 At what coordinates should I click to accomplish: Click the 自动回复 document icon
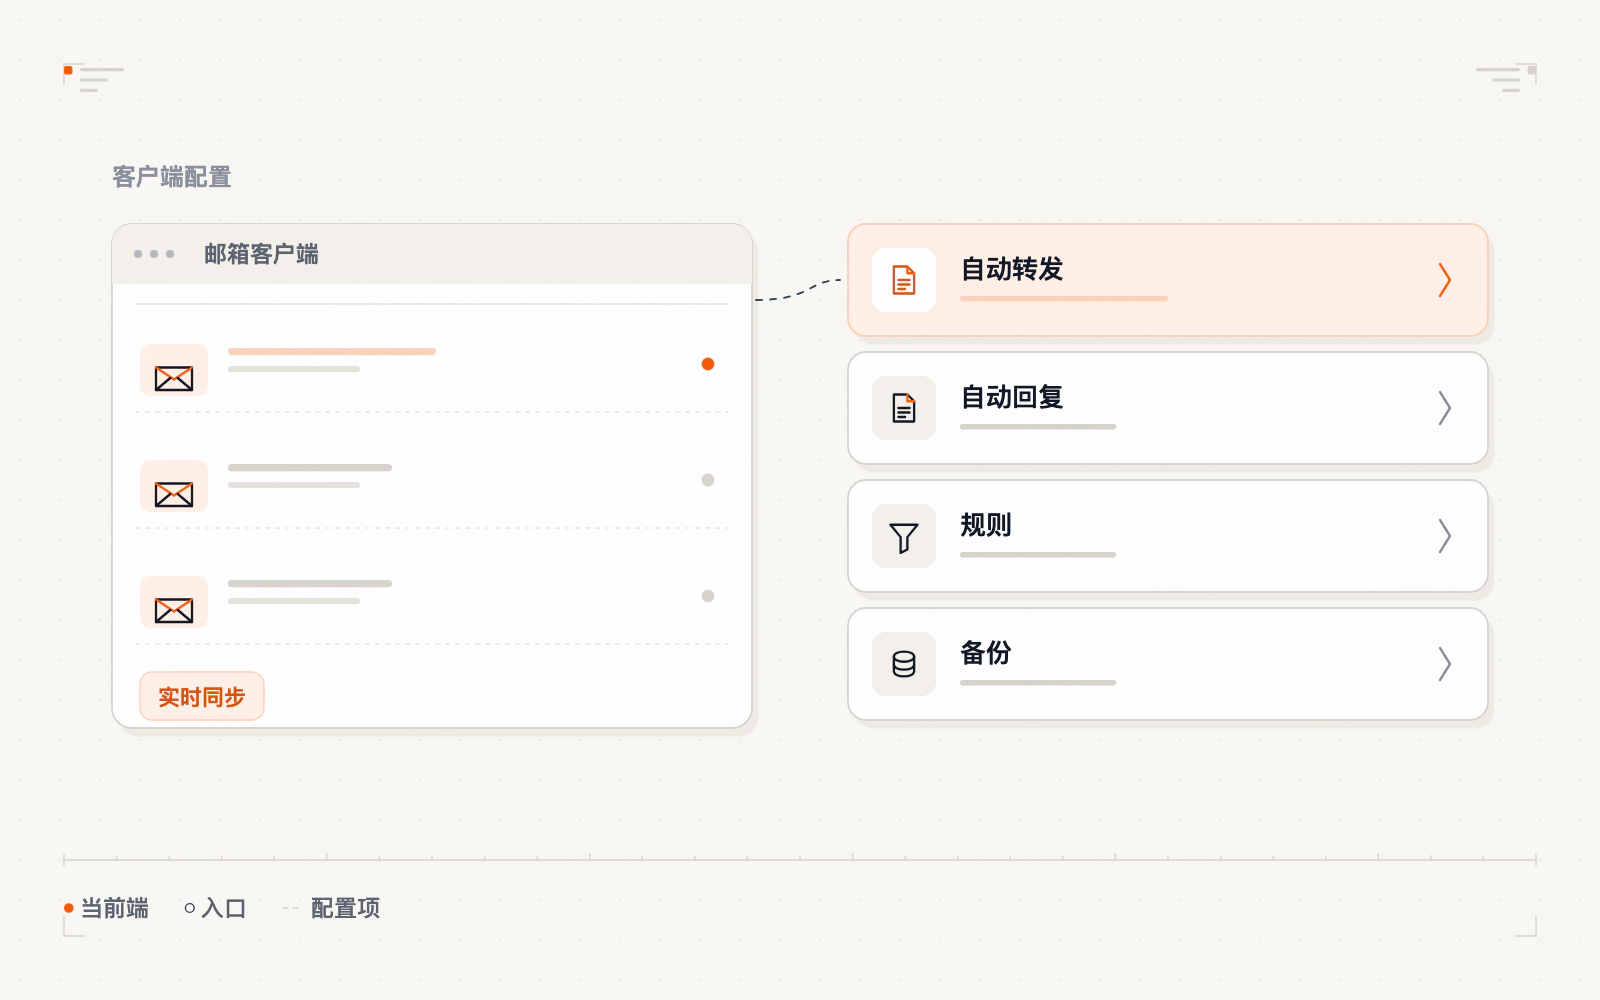(904, 408)
